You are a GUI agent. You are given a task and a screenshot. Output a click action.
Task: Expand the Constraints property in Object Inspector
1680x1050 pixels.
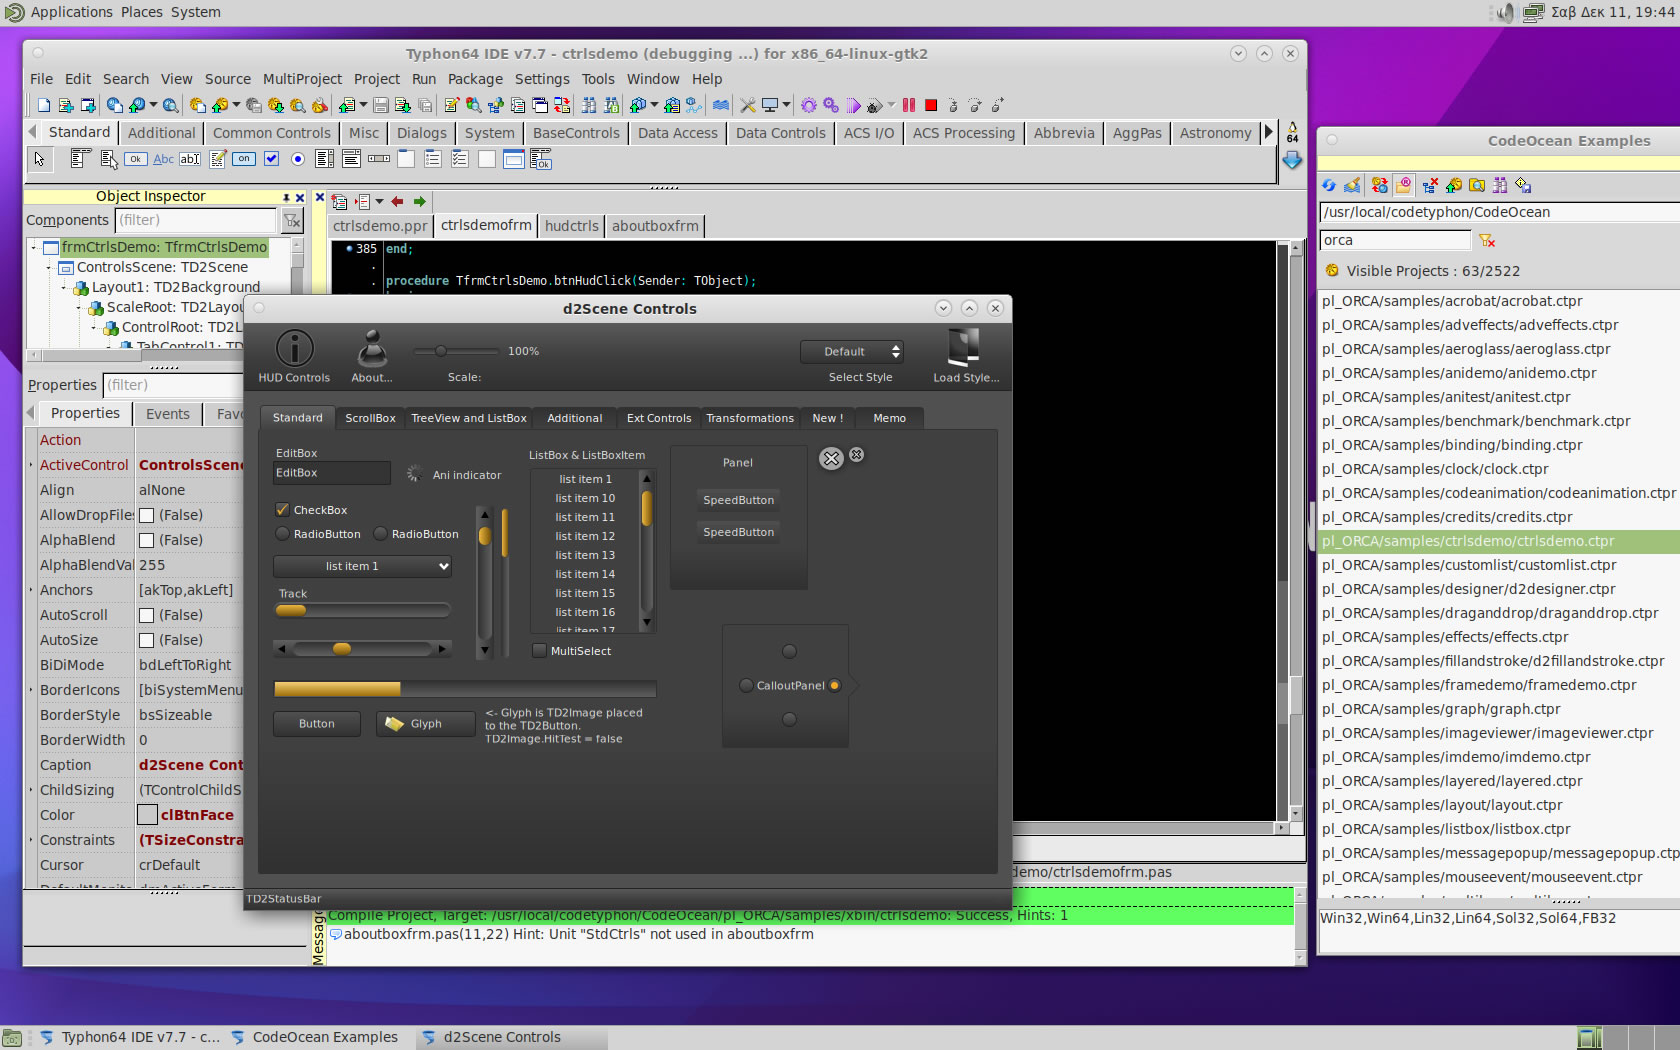tap(31, 840)
